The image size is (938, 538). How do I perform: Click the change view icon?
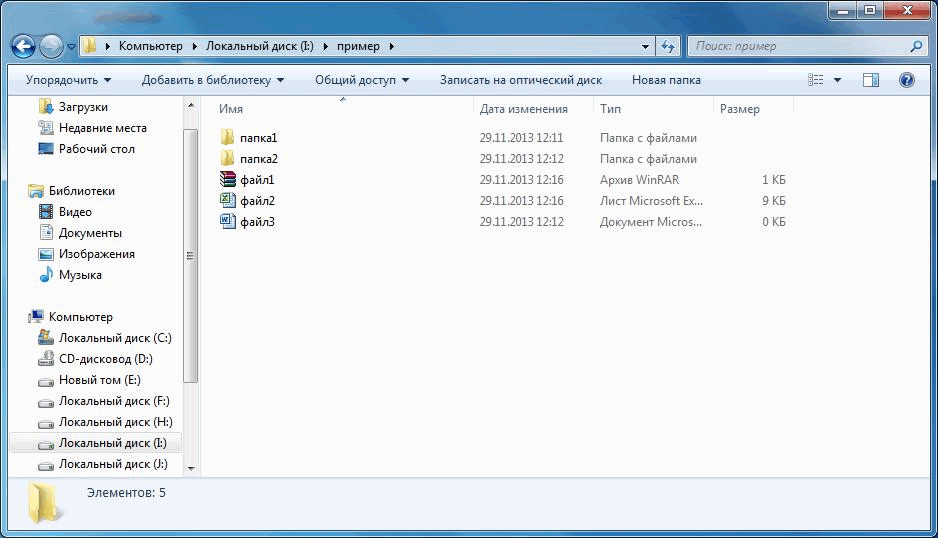pos(816,80)
